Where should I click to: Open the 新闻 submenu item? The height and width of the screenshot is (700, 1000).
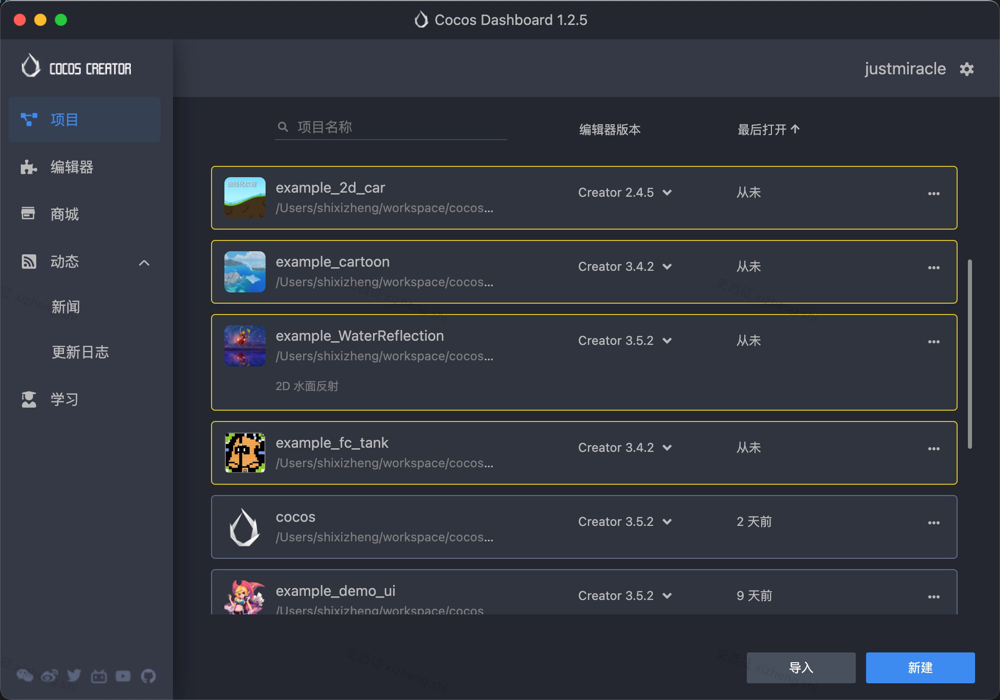point(66,307)
